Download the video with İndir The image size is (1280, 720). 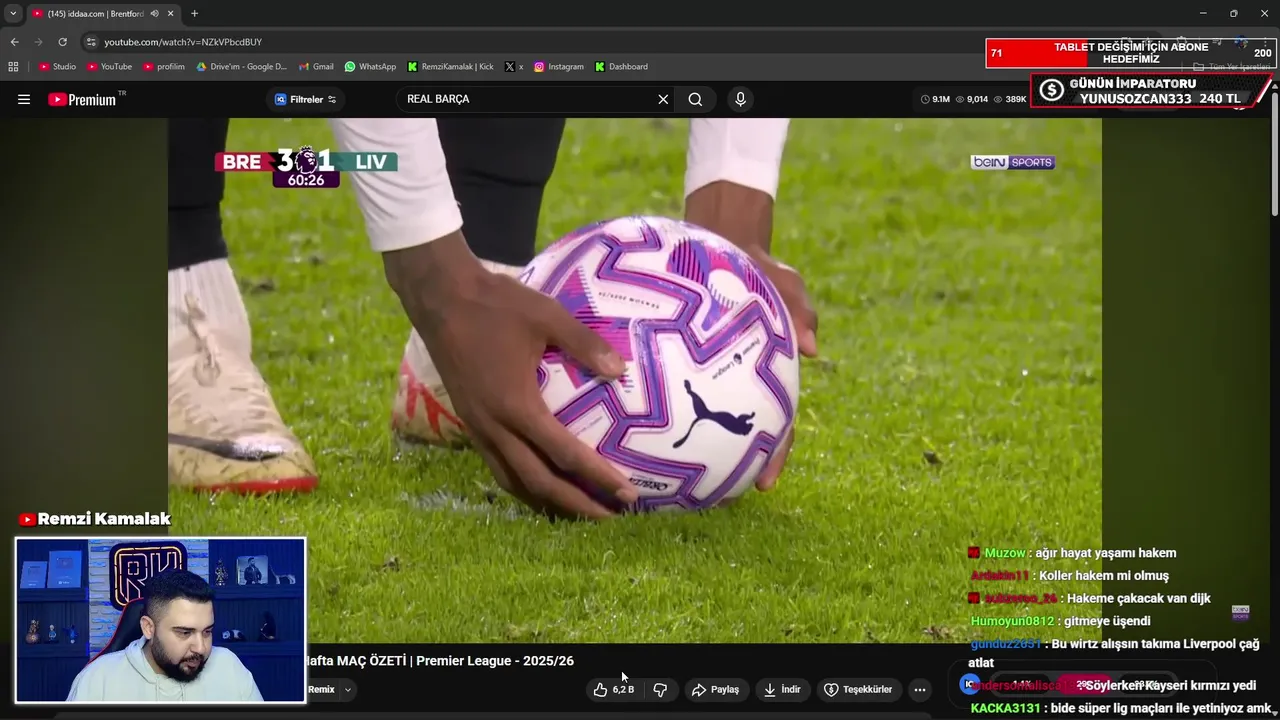782,689
